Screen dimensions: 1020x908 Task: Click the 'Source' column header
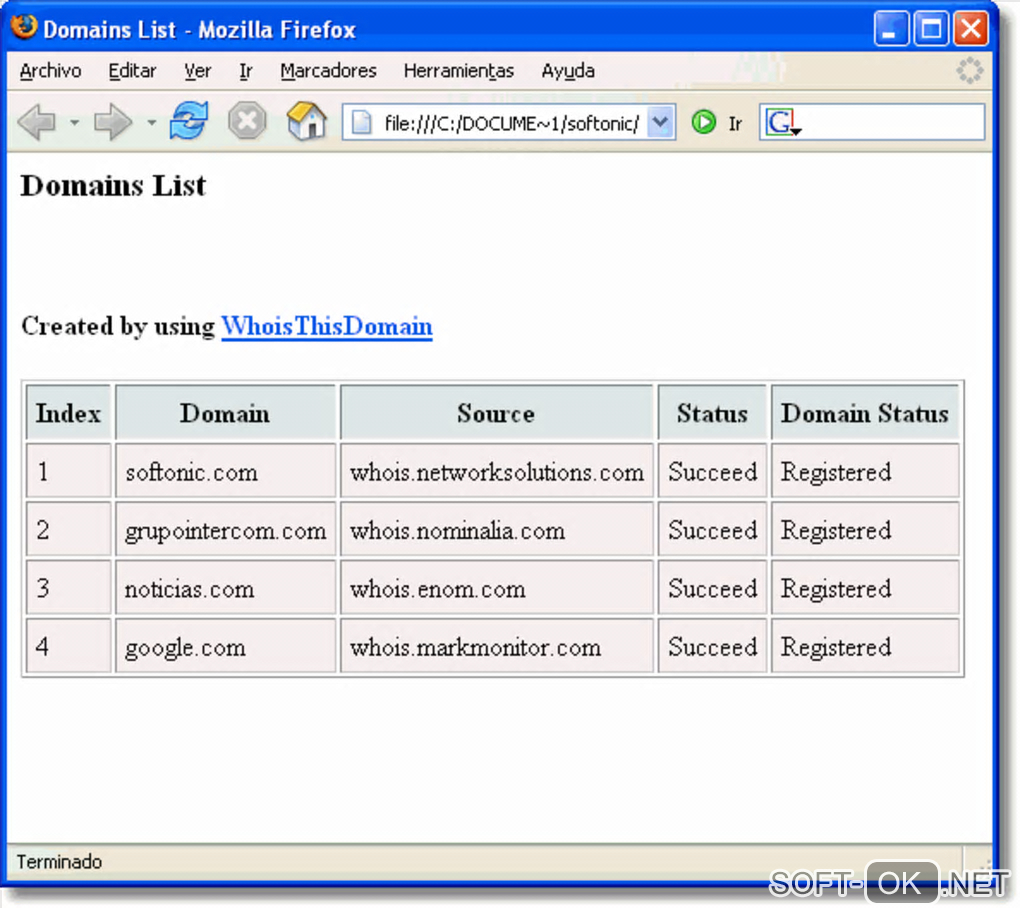(x=496, y=412)
